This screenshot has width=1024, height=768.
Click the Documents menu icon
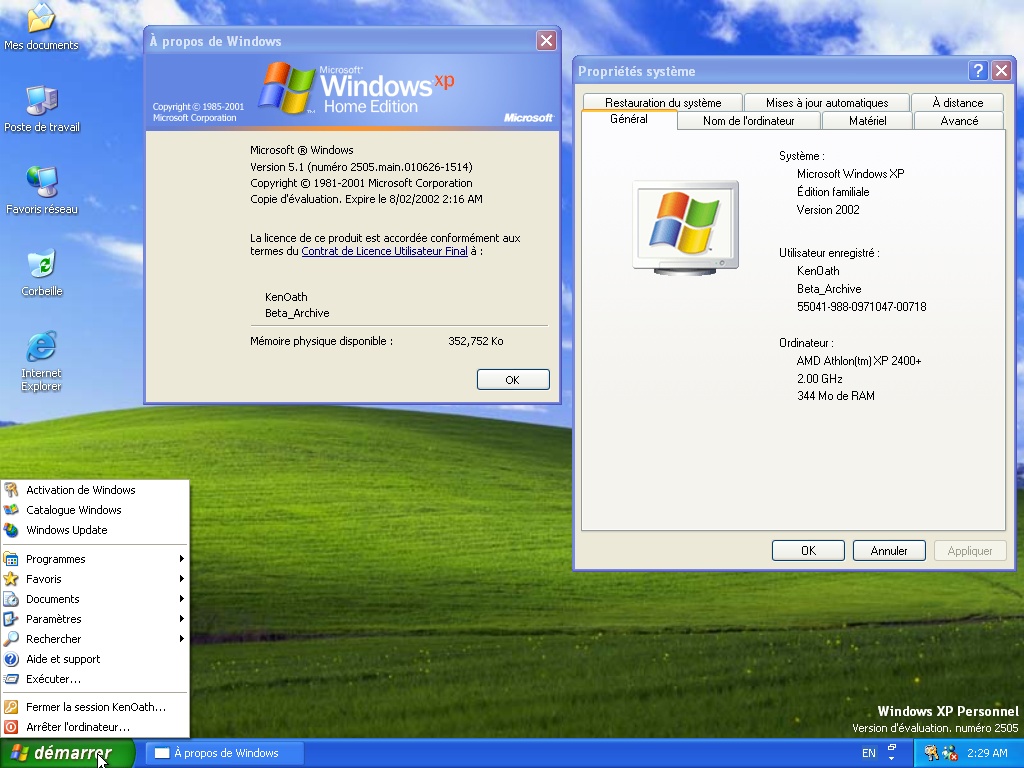[x=11, y=599]
